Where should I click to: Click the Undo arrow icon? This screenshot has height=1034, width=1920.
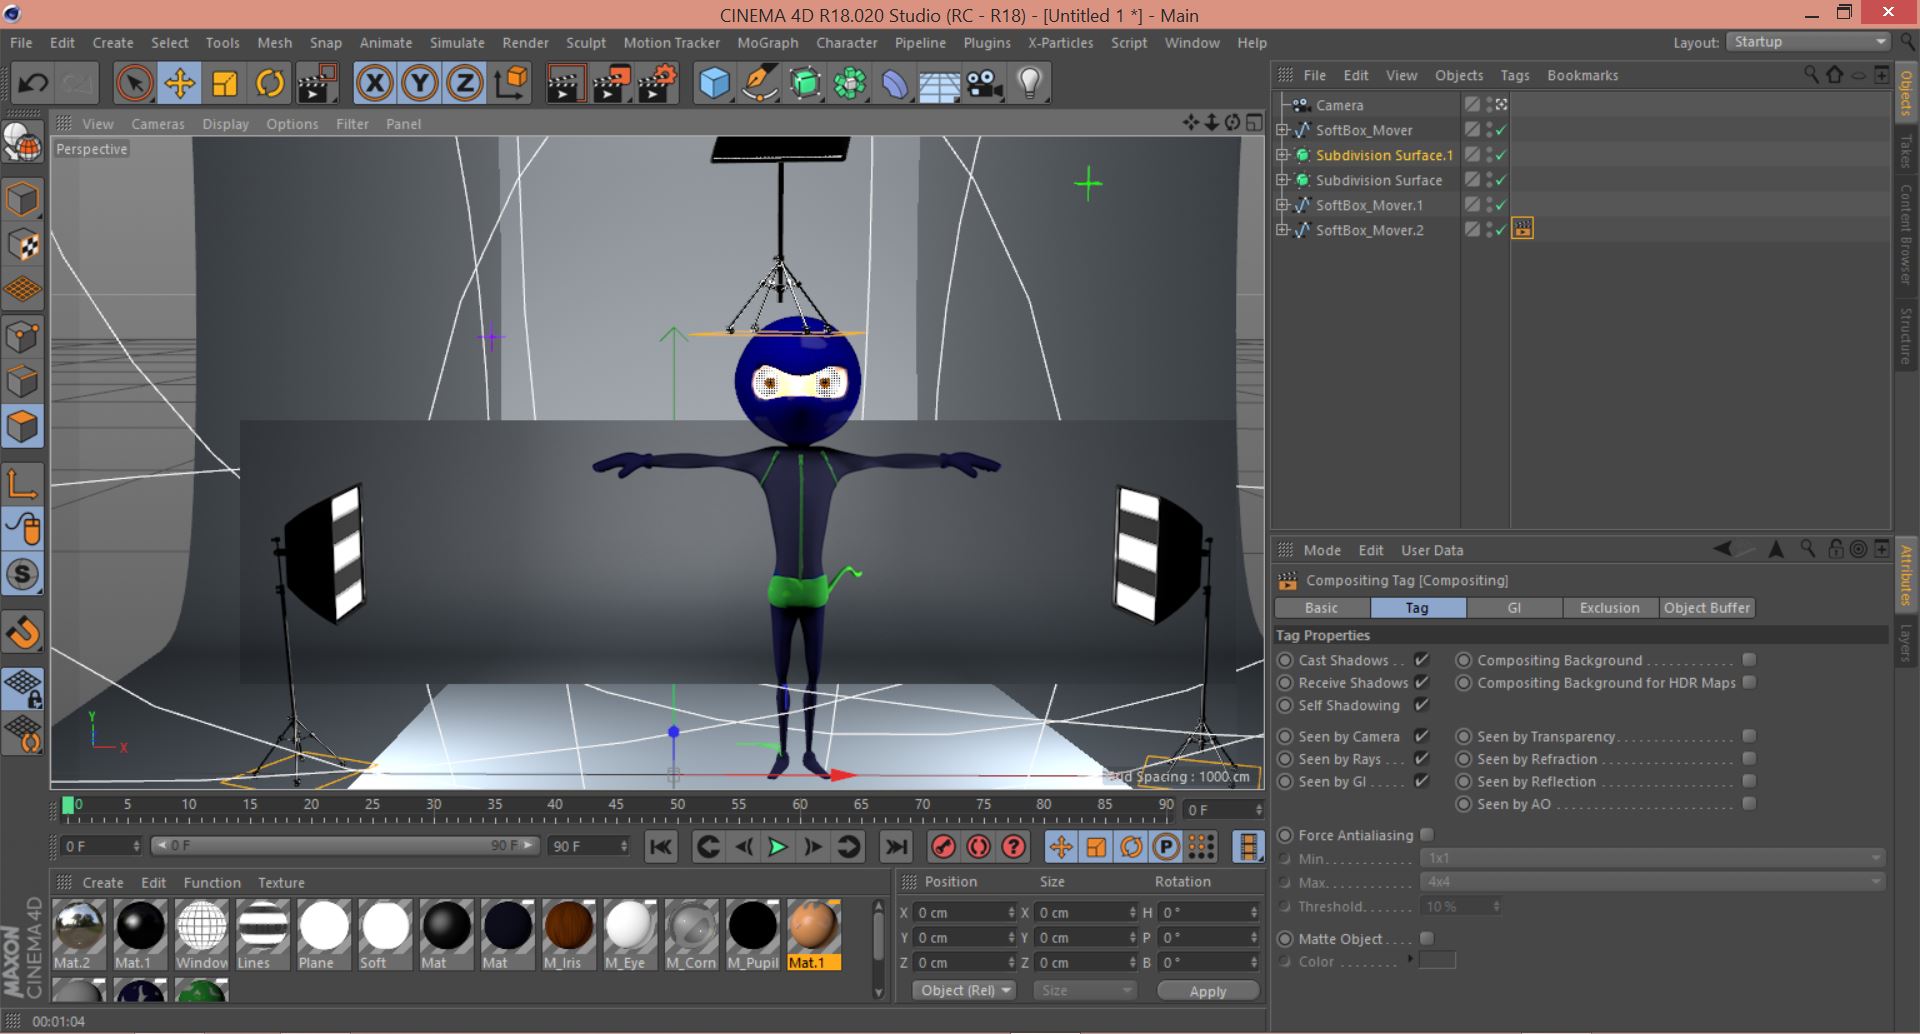[x=33, y=84]
